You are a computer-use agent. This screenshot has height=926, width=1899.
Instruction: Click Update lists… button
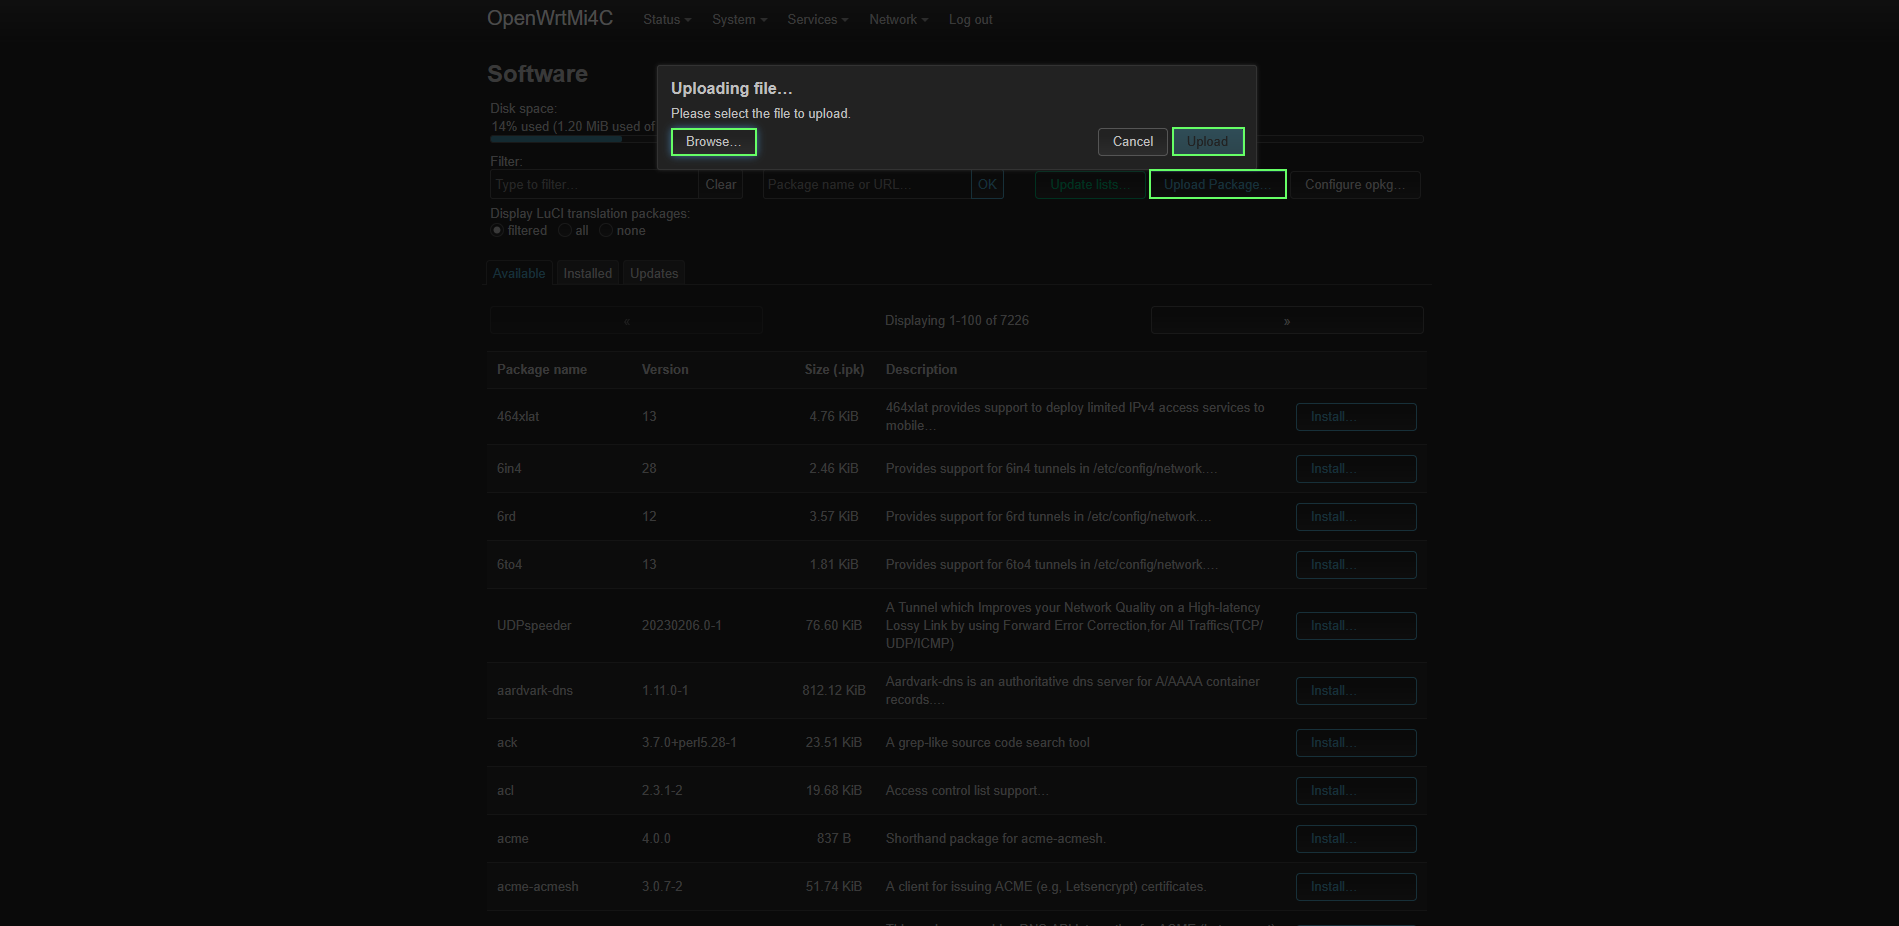click(x=1090, y=185)
